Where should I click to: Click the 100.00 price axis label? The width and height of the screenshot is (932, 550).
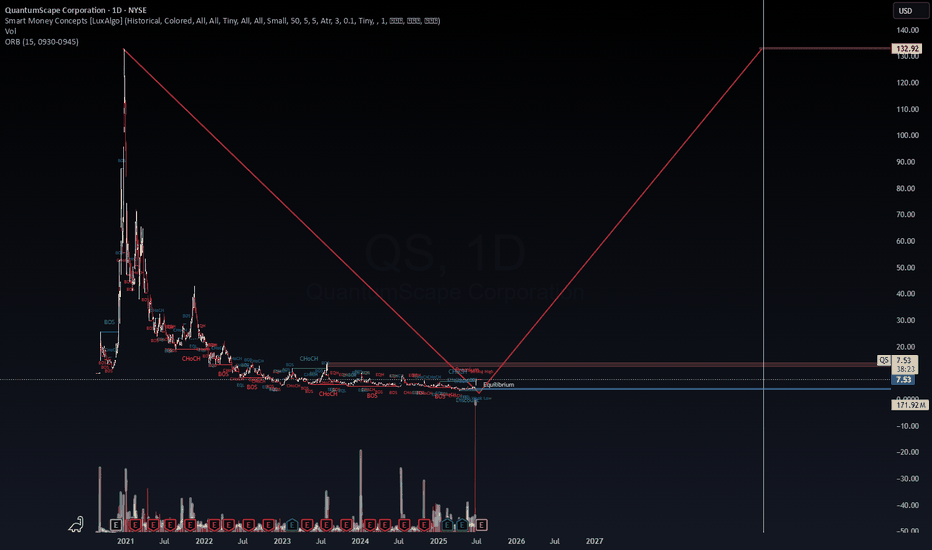pyautogui.click(x=908, y=135)
